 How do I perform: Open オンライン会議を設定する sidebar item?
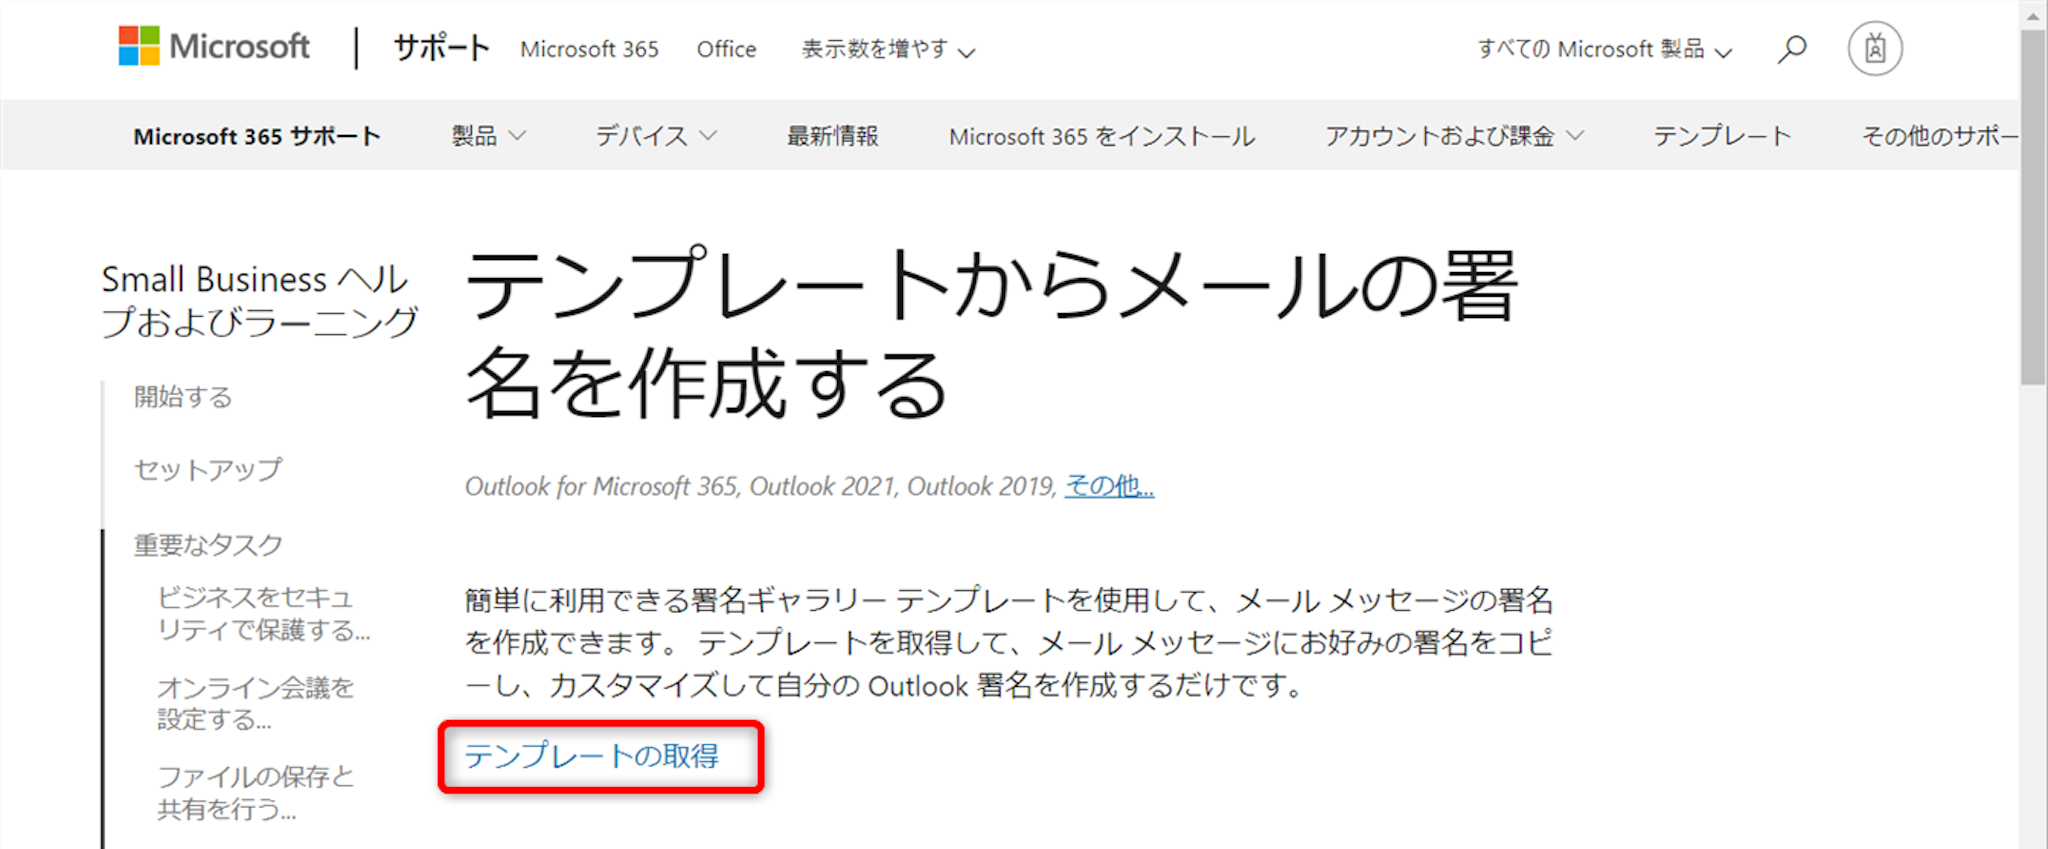(256, 703)
